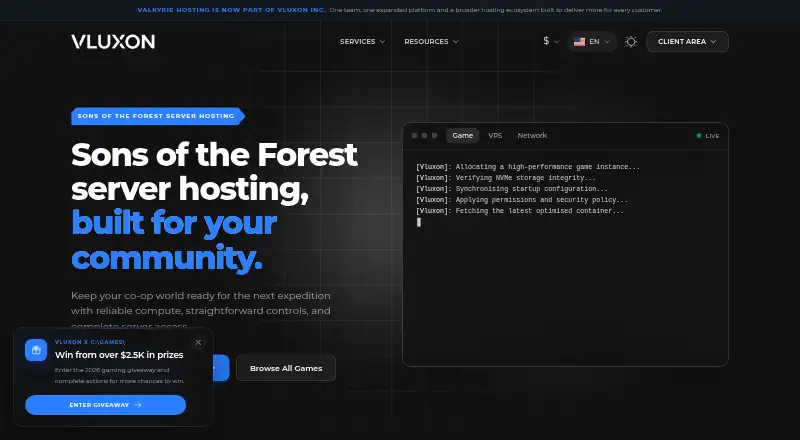This screenshot has width=800, height=440.
Task: Click the "Applying permissions and security policy..." line
Action: (x=522, y=200)
